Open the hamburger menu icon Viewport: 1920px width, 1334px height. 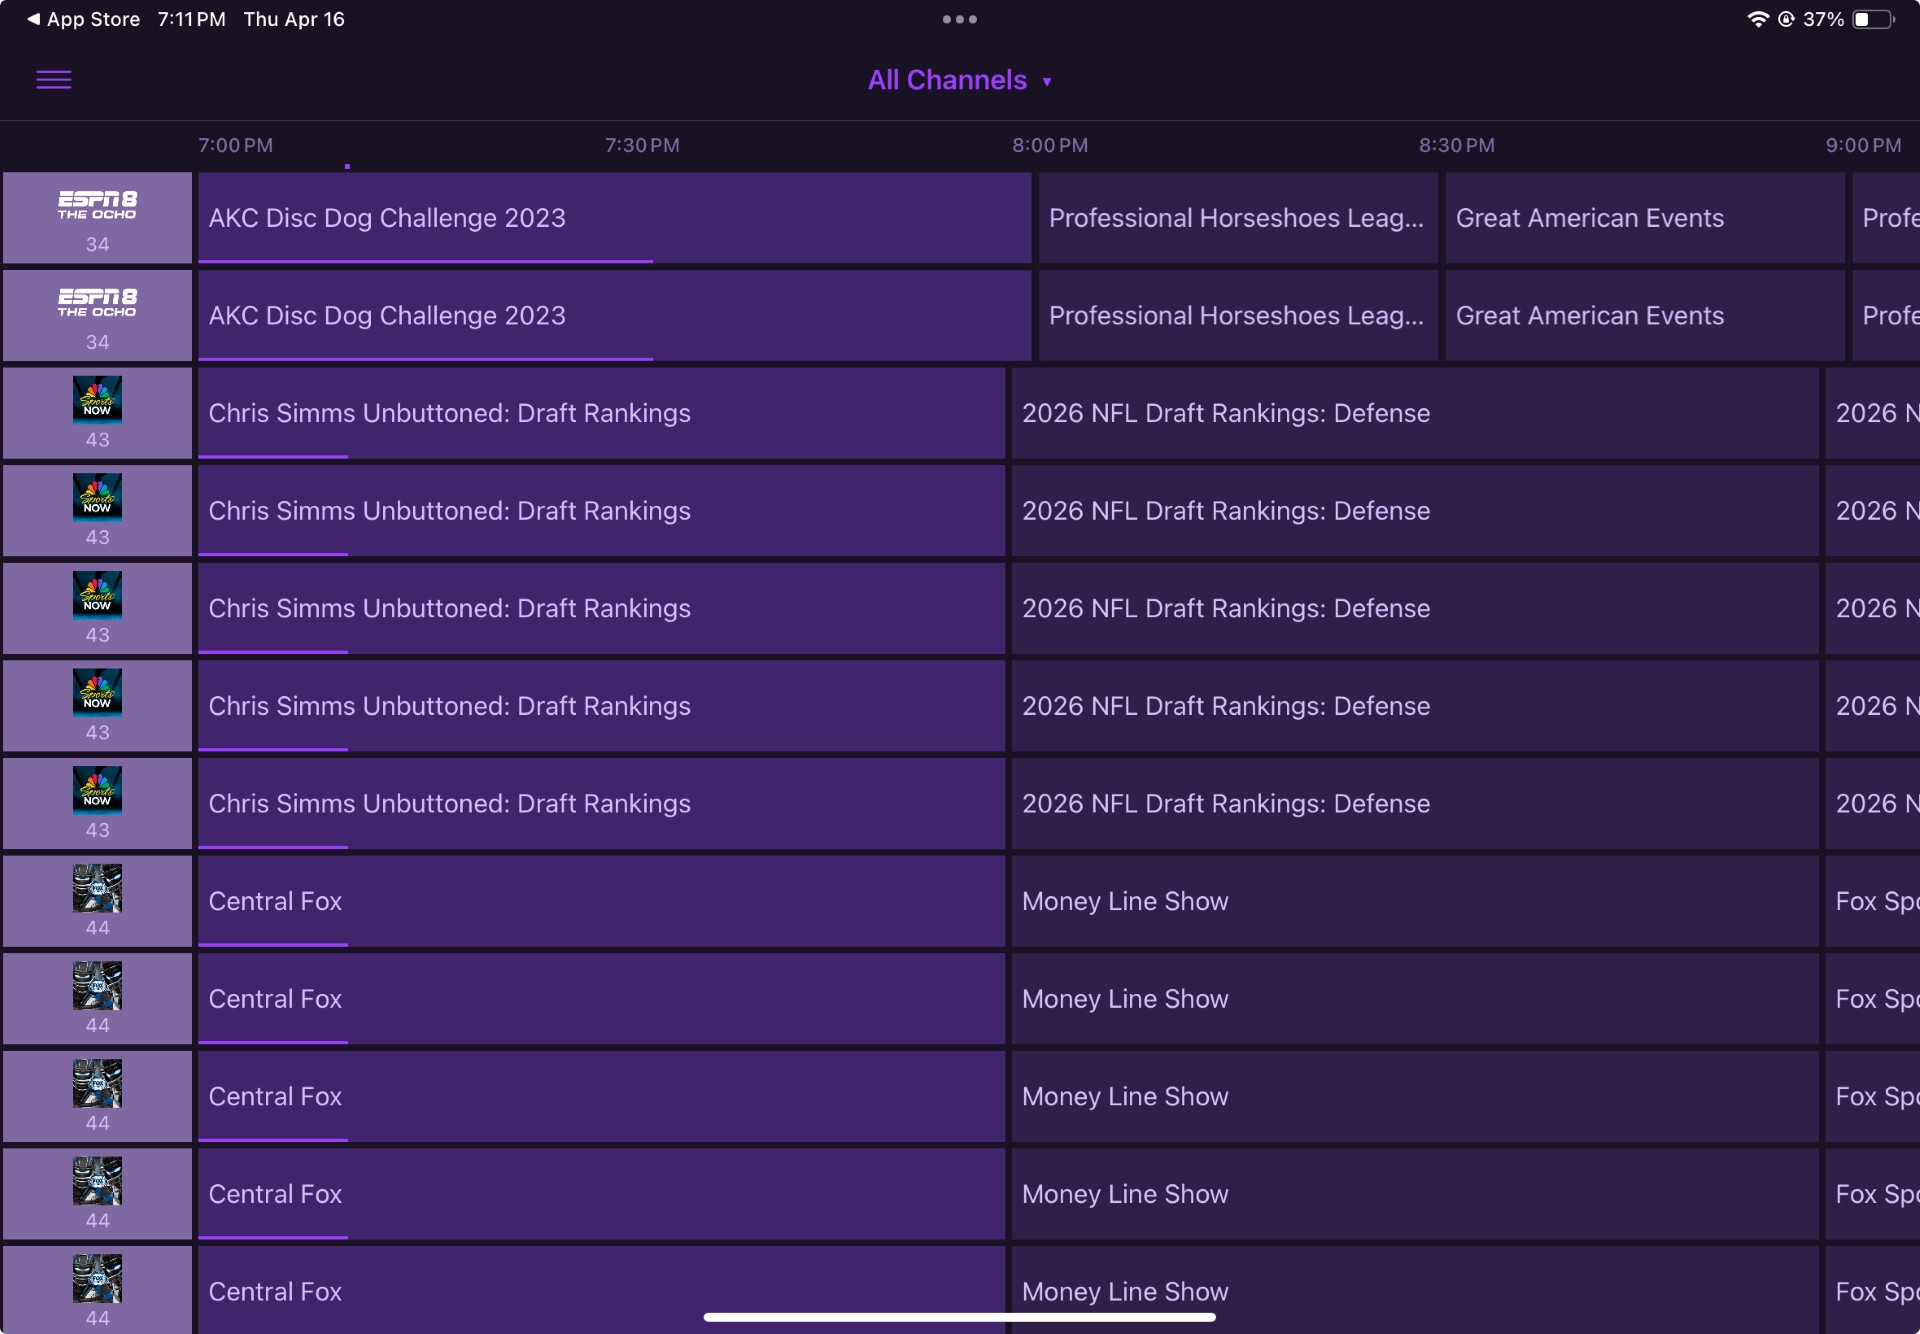tap(54, 80)
